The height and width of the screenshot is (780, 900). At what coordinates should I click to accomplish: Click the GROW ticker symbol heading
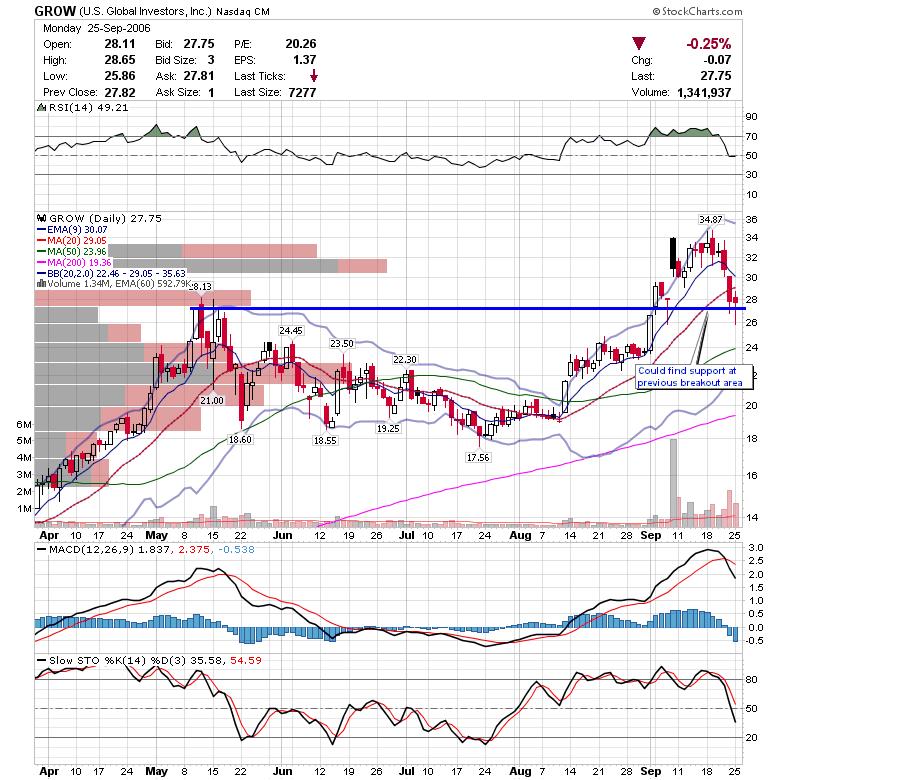point(55,11)
